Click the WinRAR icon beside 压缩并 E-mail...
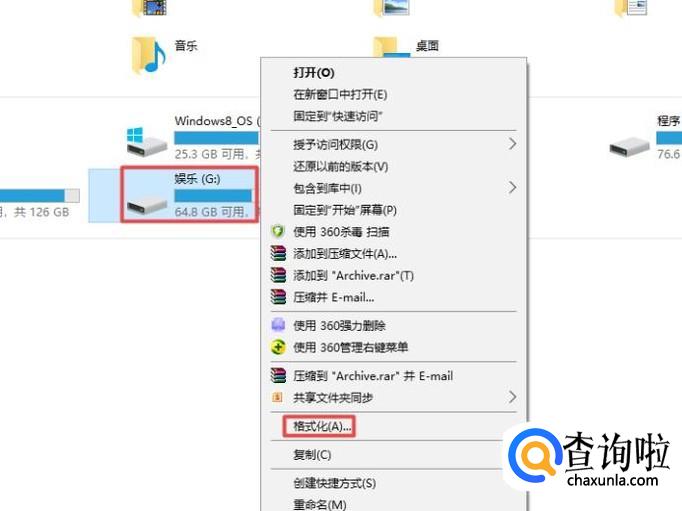Viewport: 682px width, 511px height. (278, 297)
